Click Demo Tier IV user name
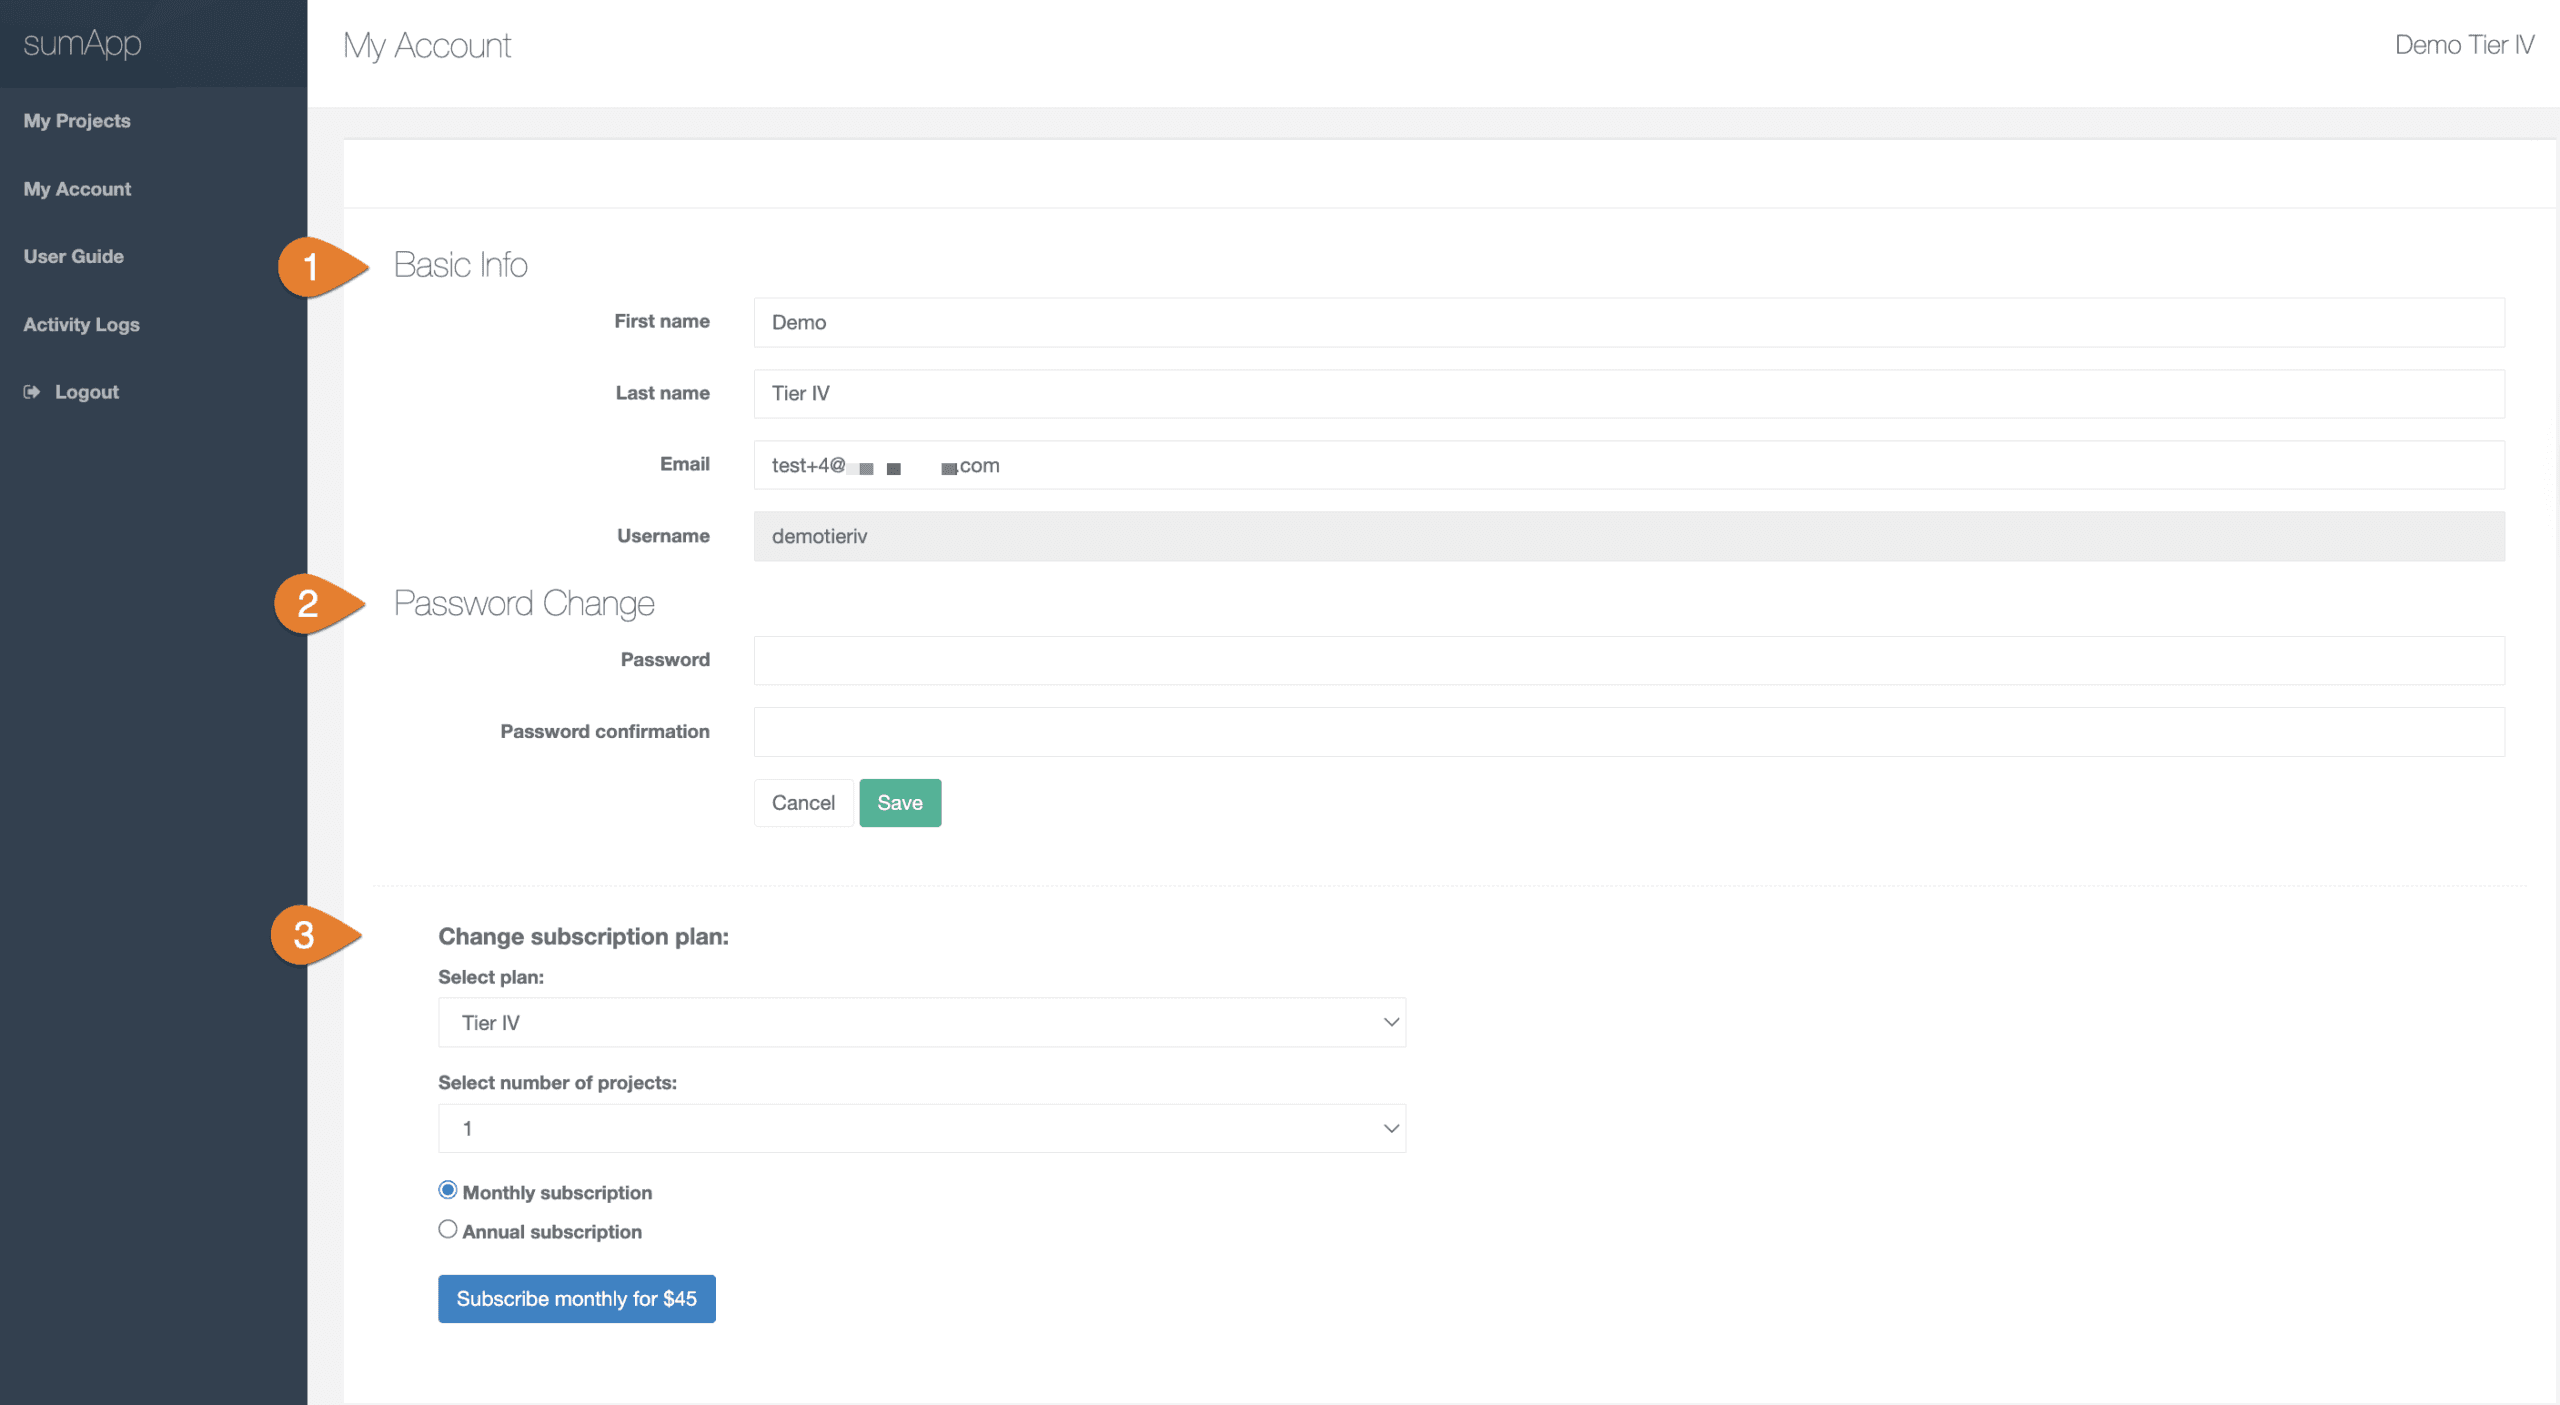This screenshot has height=1405, width=2560. [2463, 45]
